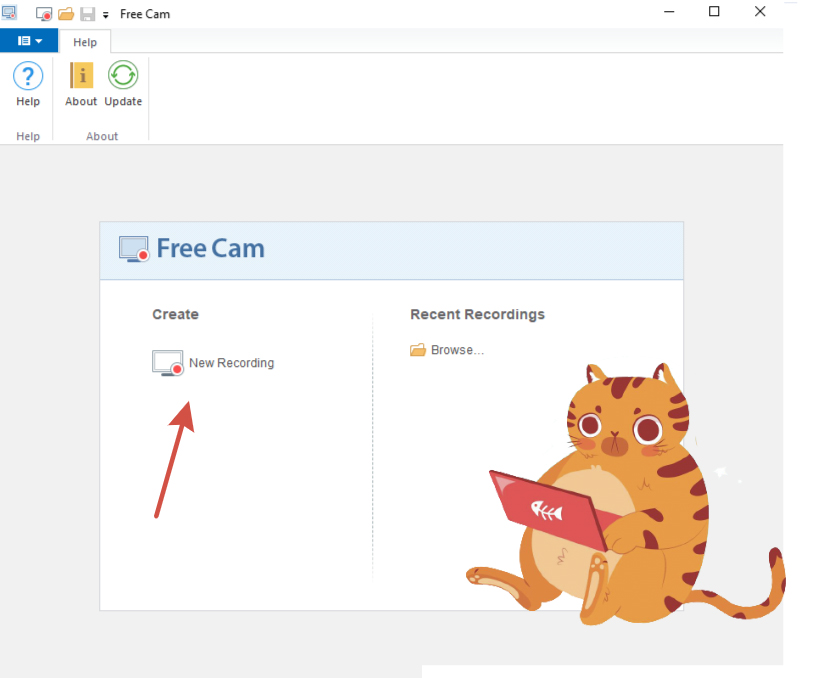Click the Free Cam app icon in title bar corner
814x678 pixels.
pos(10,13)
